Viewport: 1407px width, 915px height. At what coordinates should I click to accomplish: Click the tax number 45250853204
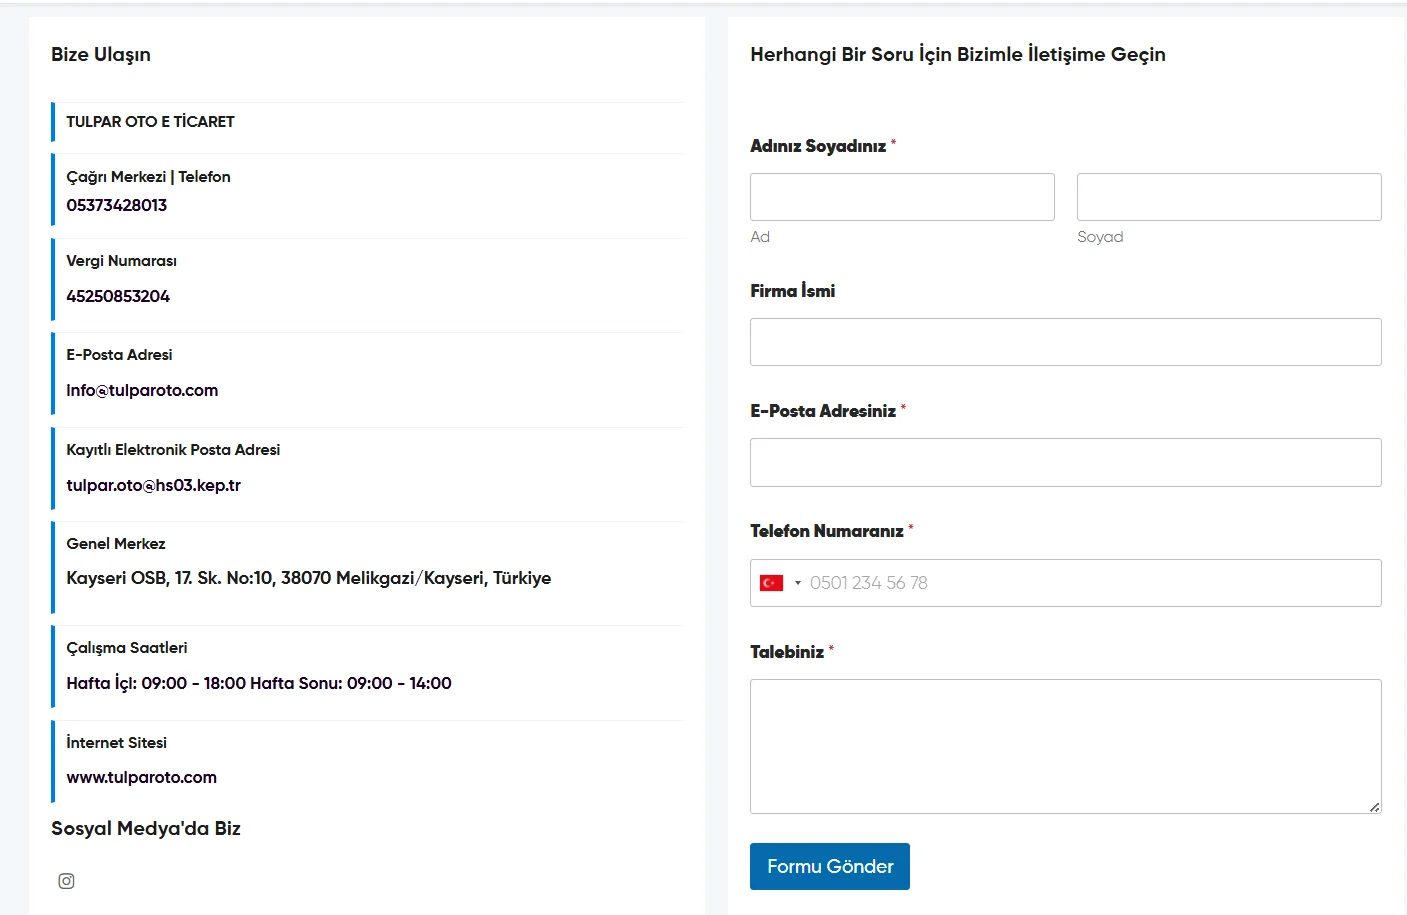pyautogui.click(x=118, y=296)
